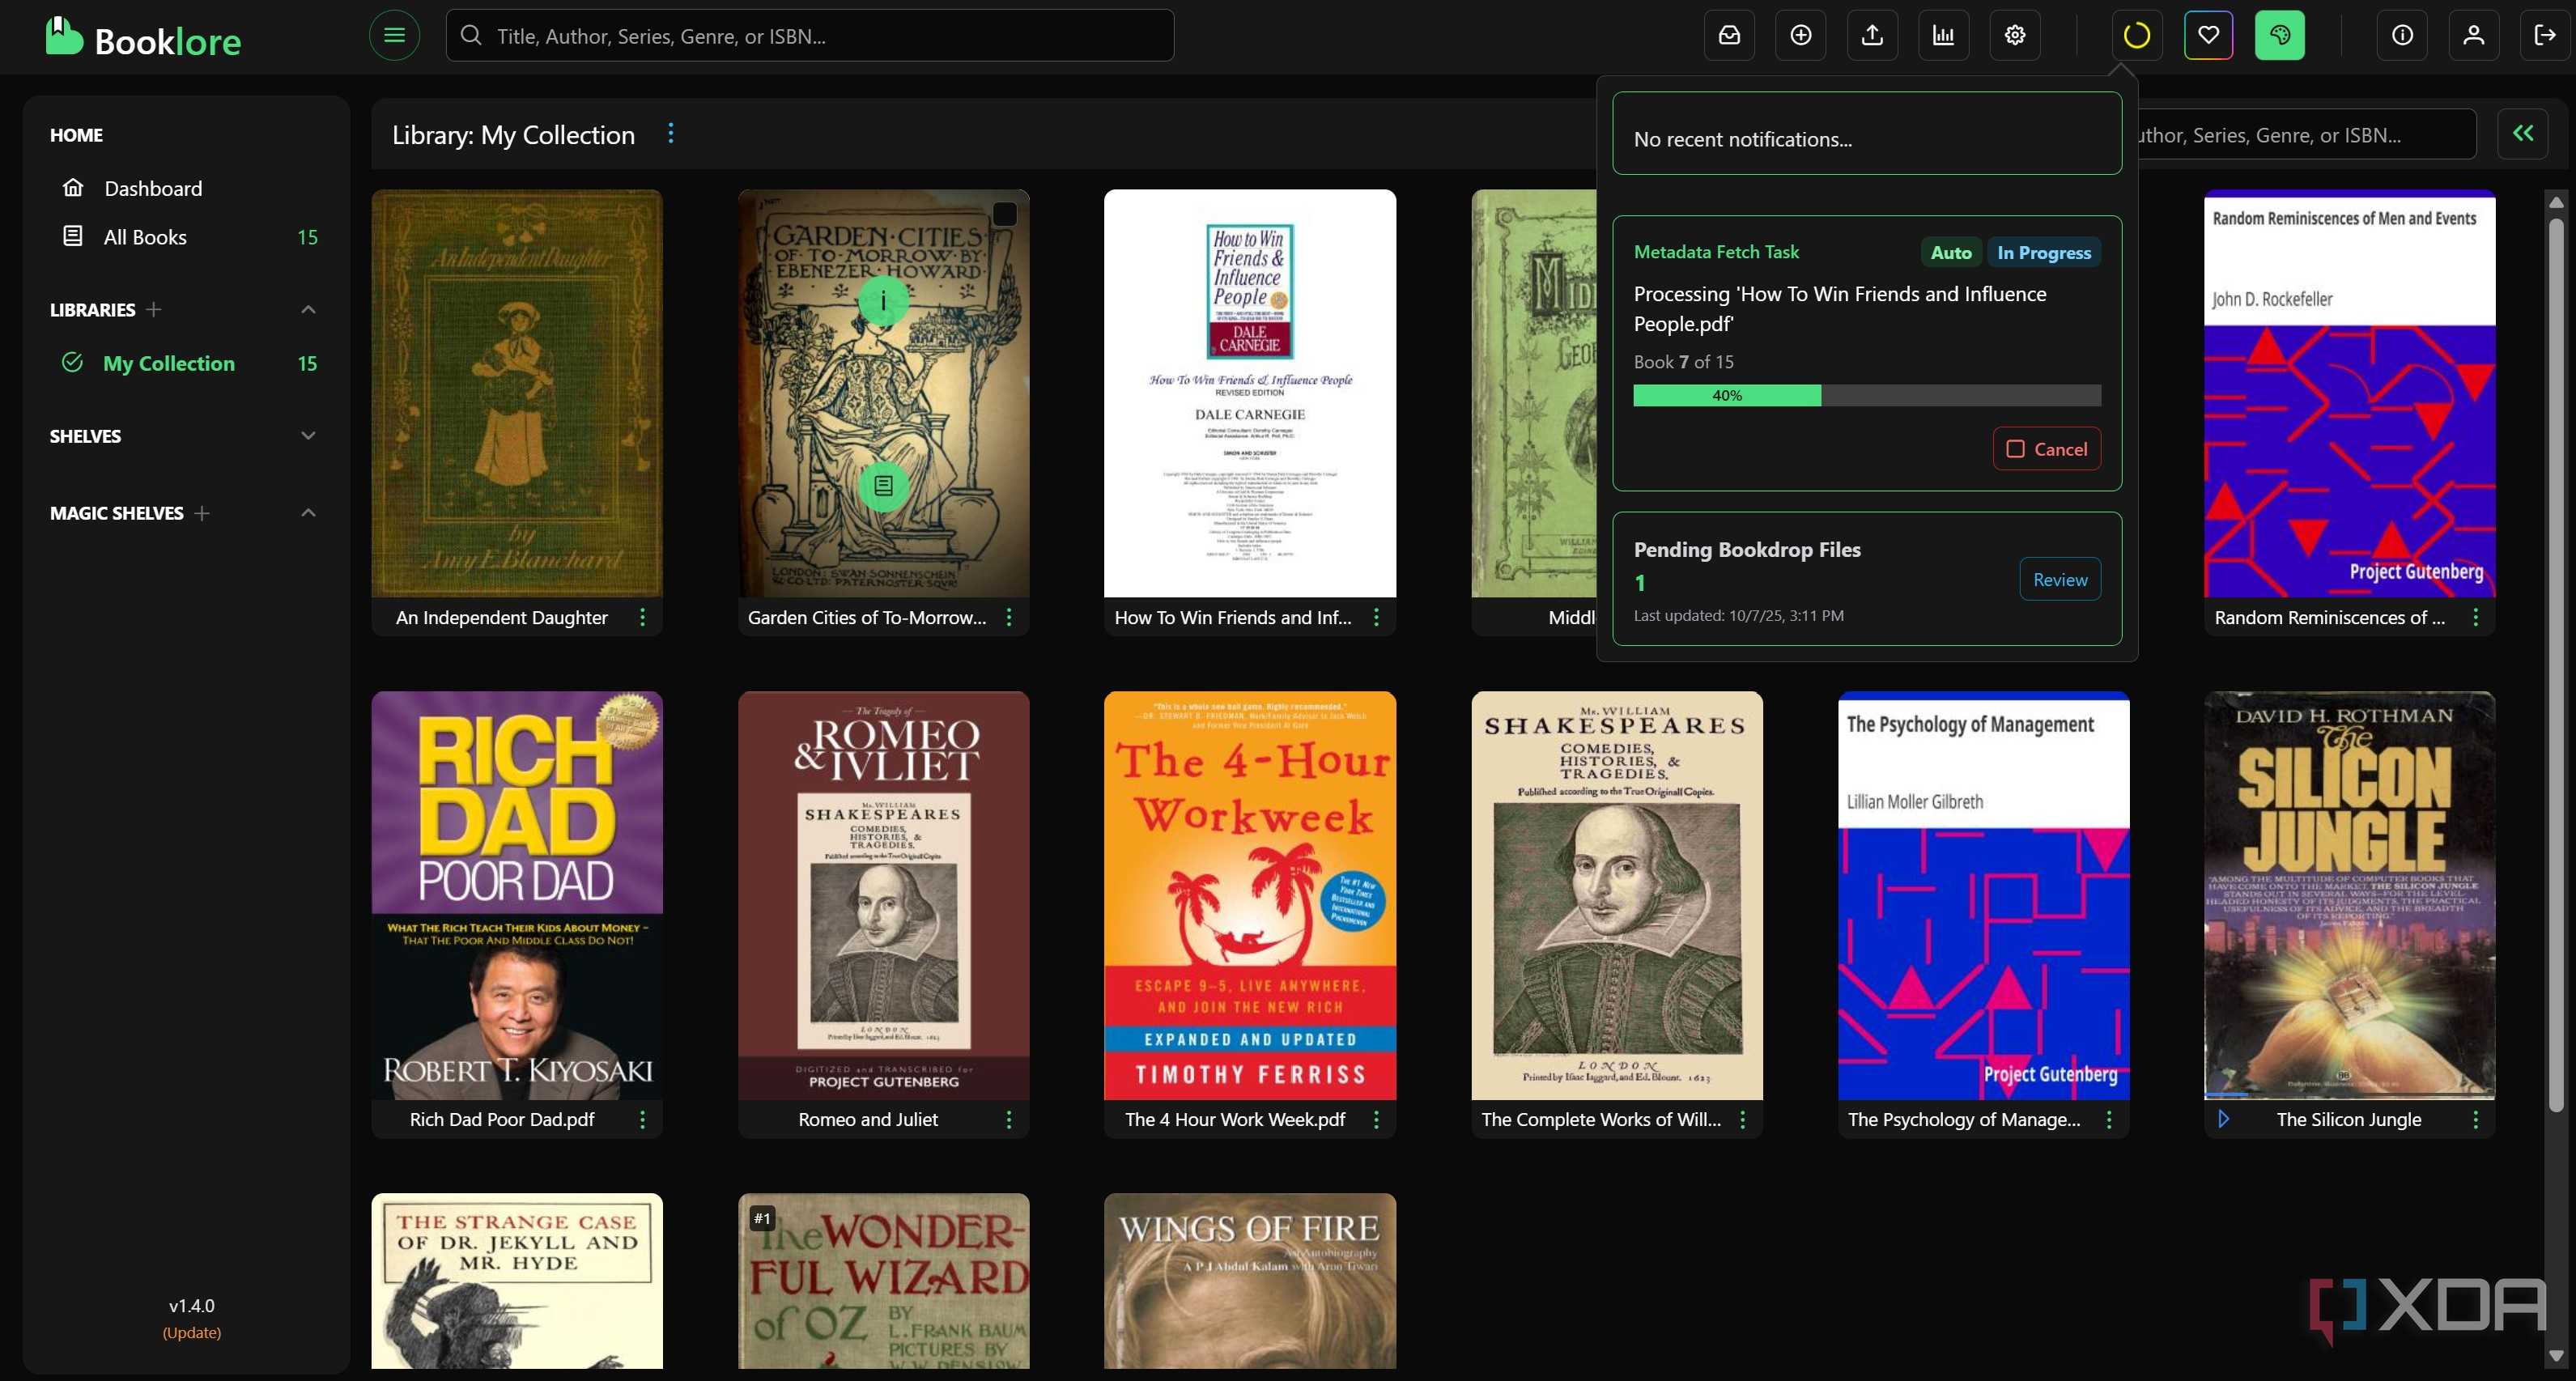View library statistics via bar chart icon

[1944, 35]
